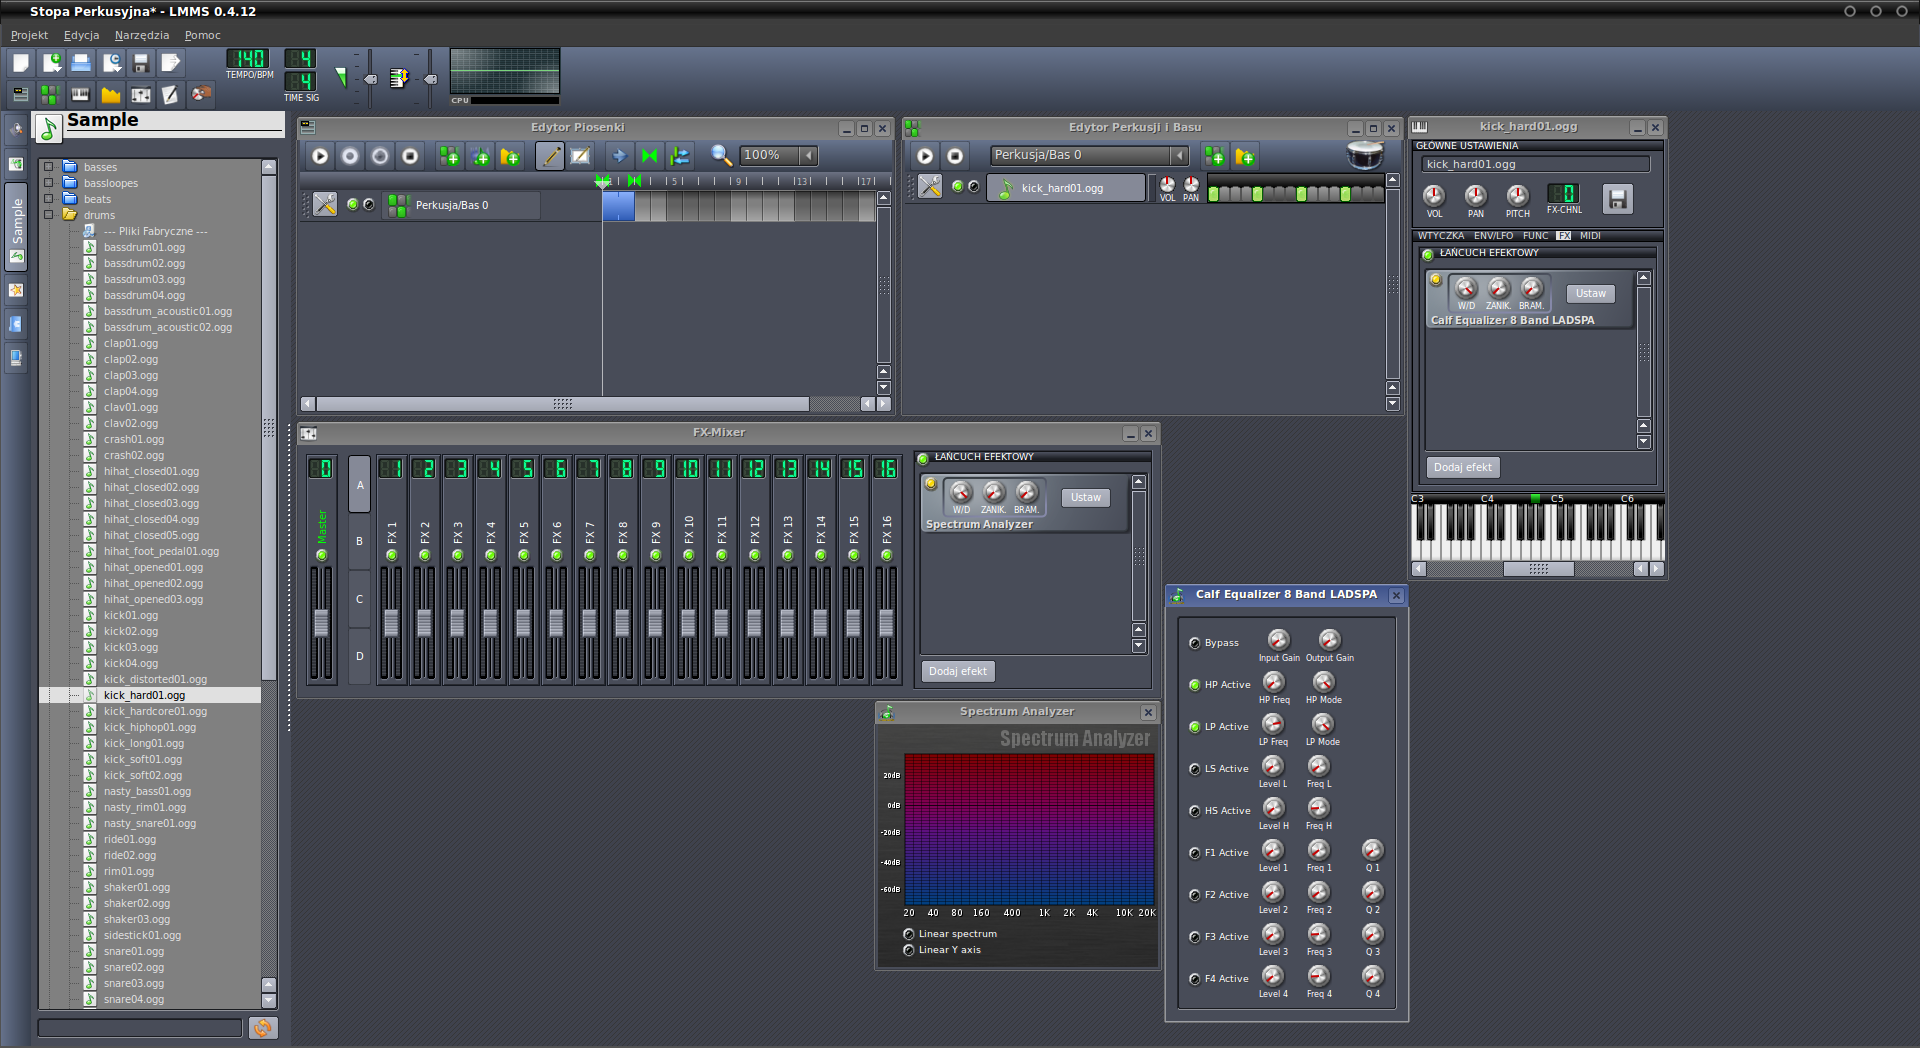Mute the kick_hard01.ogg track
This screenshot has width=1920, height=1048.
click(957, 186)
